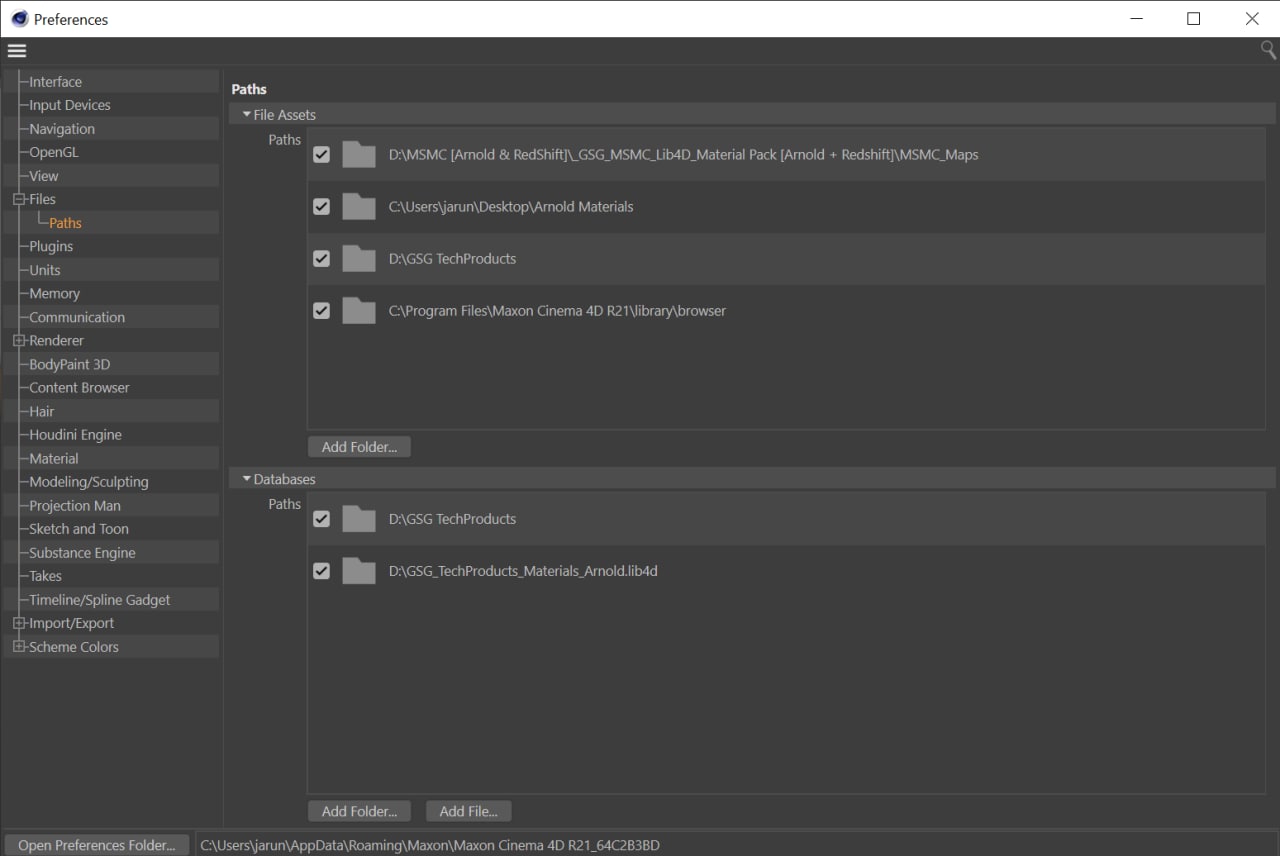Click folder icon for File Assets GSG TechProducts
This screenshot has width=1280, height=856.
click(359, 258)
